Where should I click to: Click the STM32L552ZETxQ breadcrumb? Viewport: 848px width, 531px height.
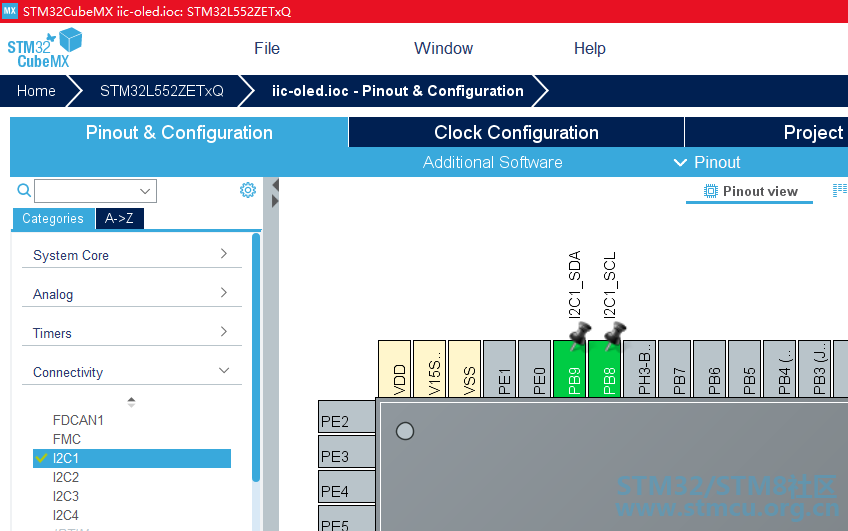[x=161, y=91]
